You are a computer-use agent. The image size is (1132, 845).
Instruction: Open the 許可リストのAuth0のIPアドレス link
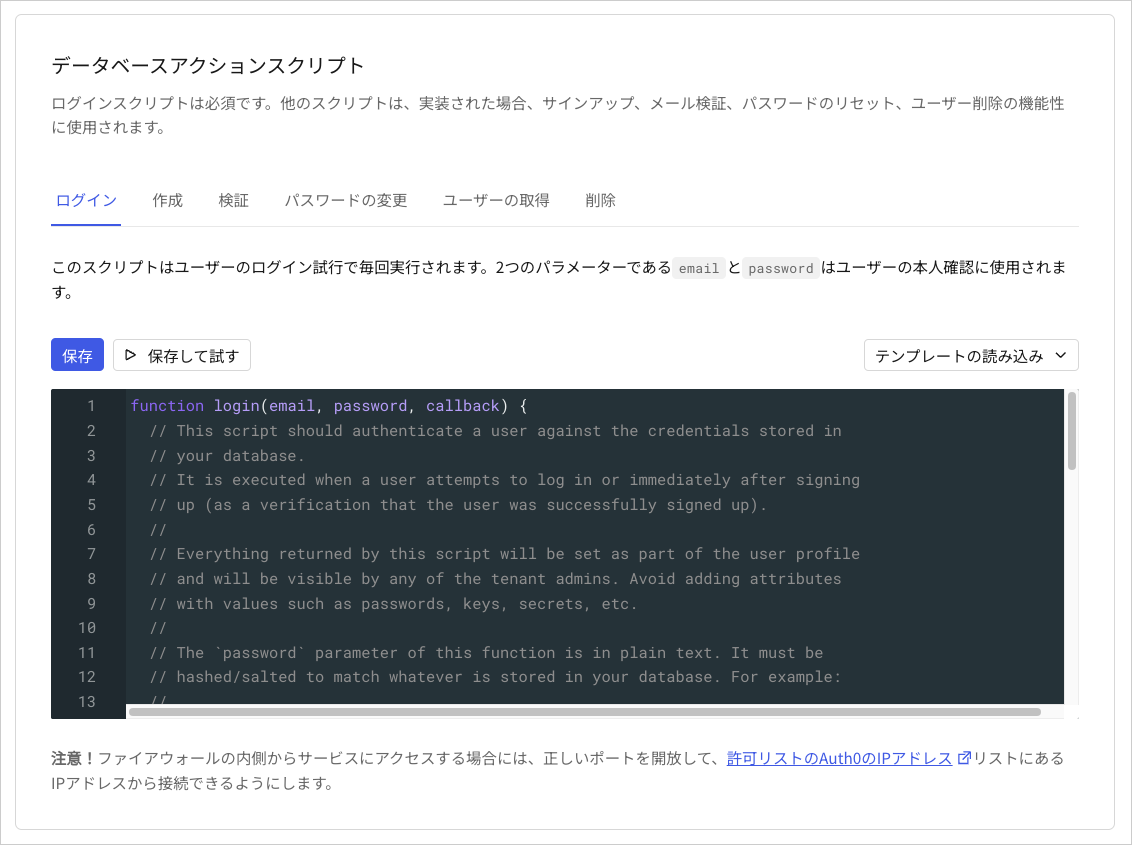click(838, 758)
